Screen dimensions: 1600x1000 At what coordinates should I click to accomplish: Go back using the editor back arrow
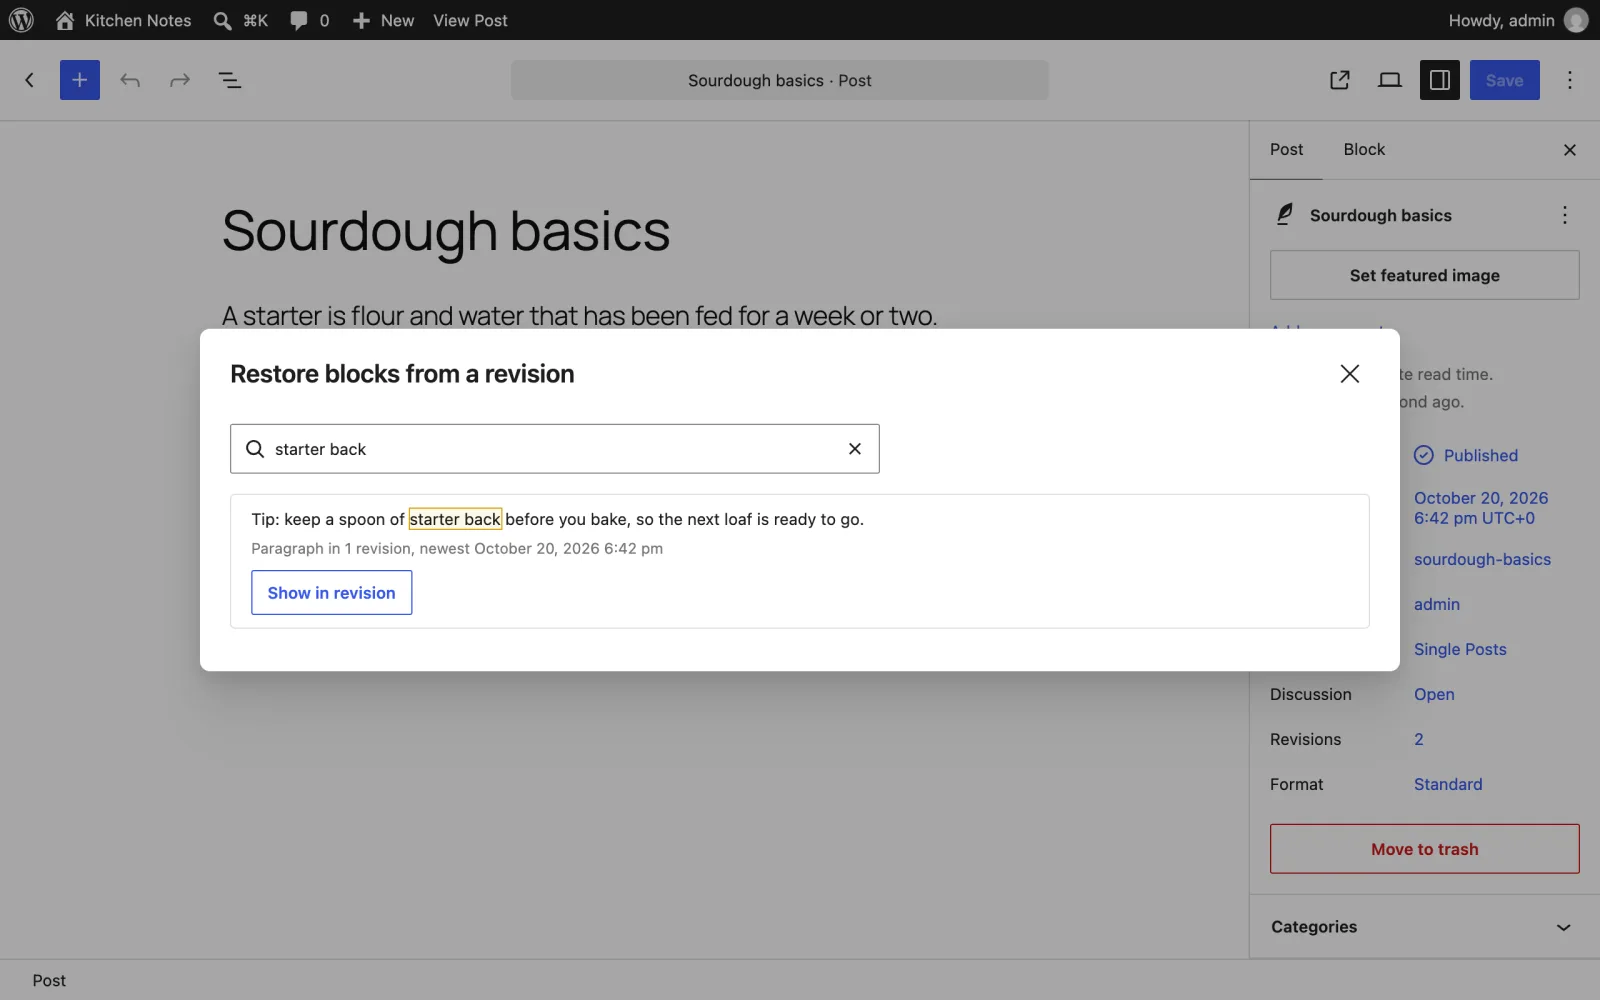[30, 80]
